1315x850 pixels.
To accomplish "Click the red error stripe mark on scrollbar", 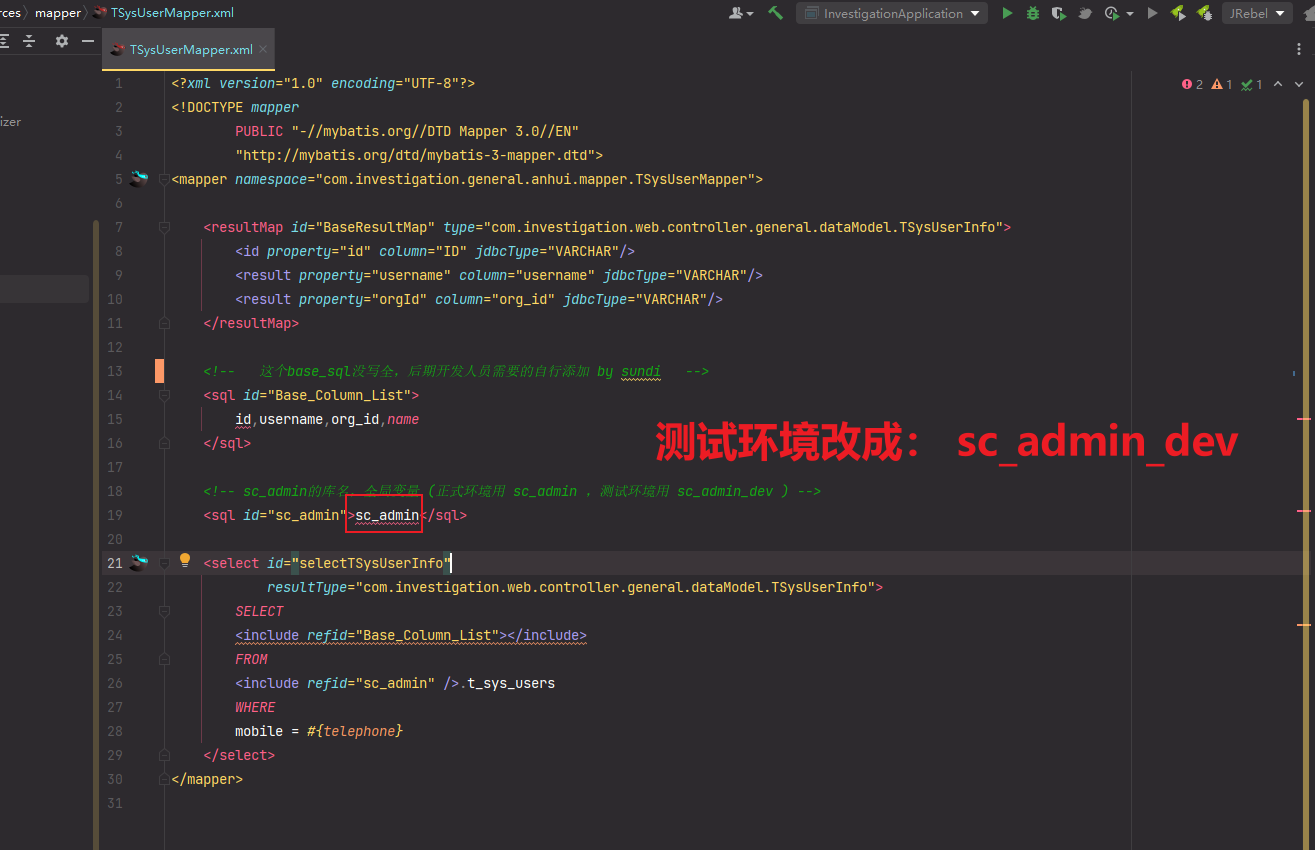I will tap(1303, 419).
